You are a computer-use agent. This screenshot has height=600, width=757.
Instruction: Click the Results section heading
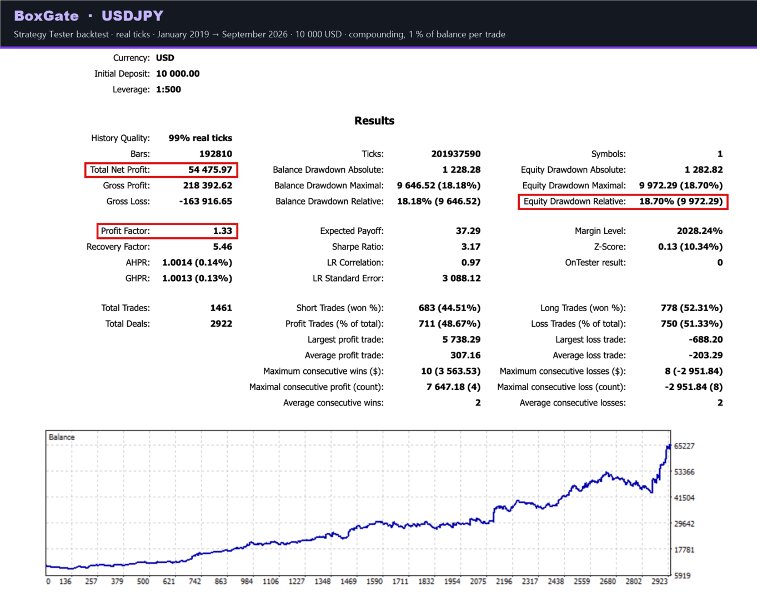[x=374, y=121]
